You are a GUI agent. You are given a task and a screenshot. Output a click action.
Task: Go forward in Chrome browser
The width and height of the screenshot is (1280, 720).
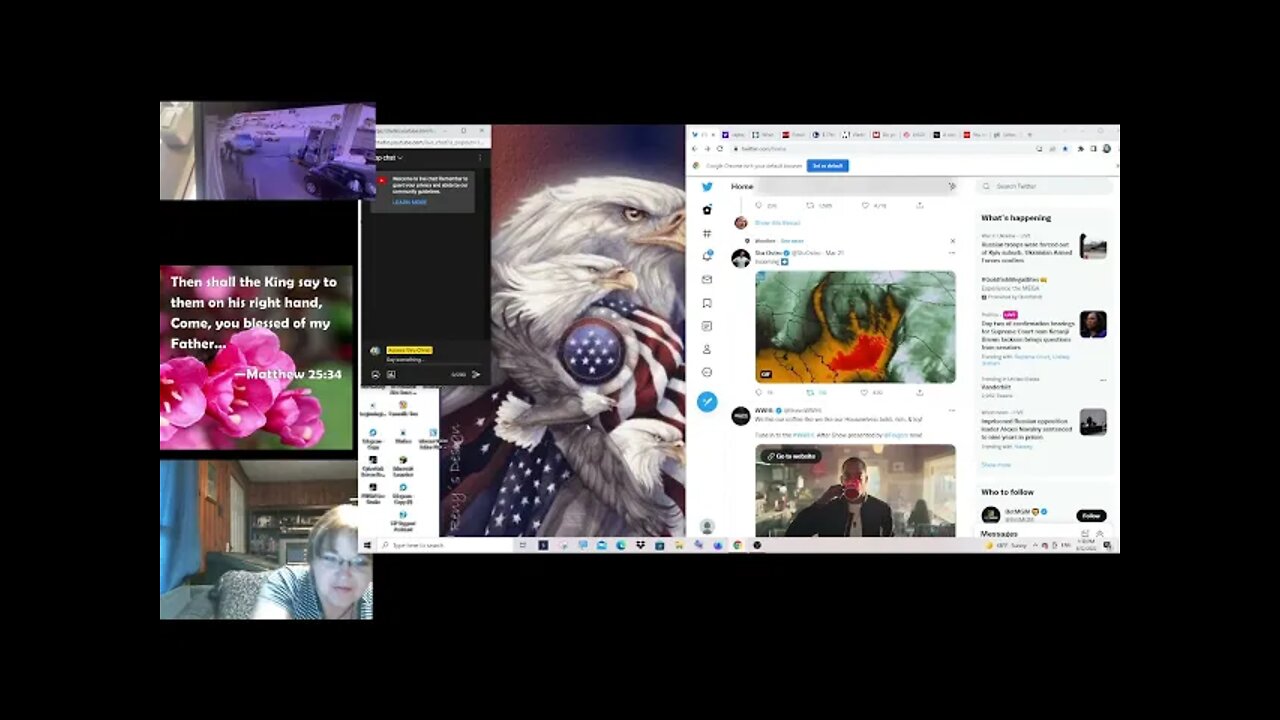[707, 148]
